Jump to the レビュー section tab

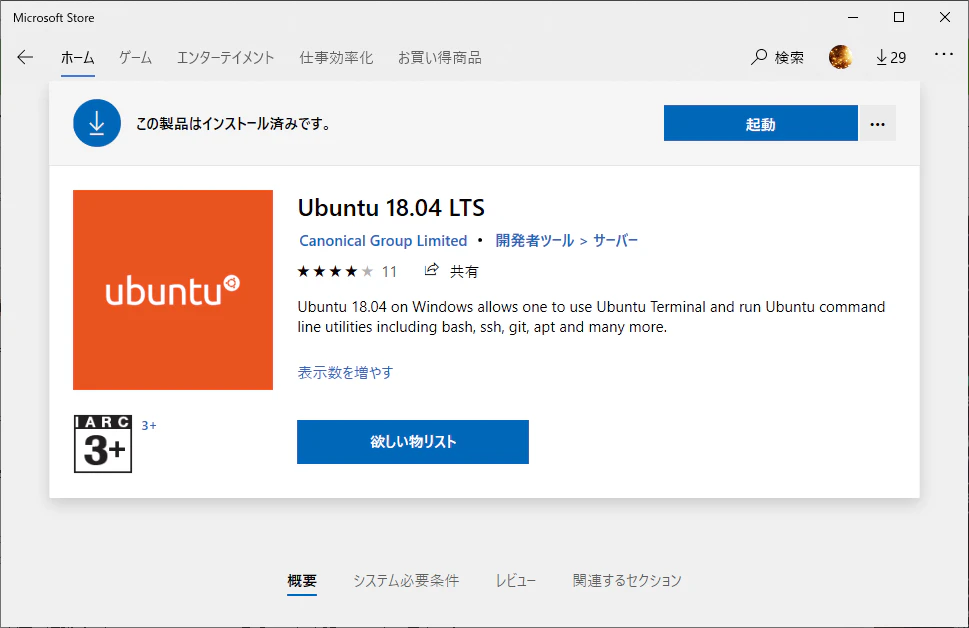click(x=515, y=580)
